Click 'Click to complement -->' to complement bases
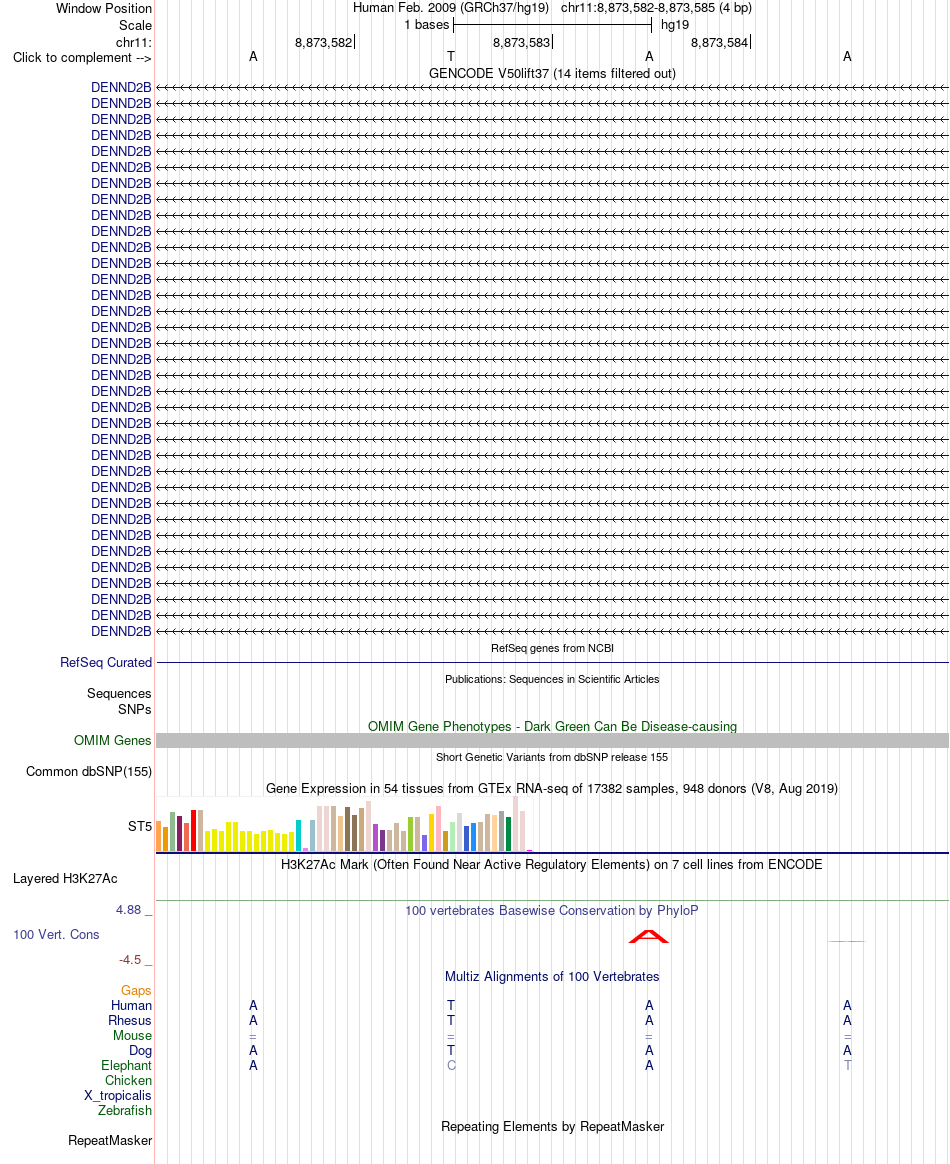This screenshot has height=1164, width=950. [82, 58]
